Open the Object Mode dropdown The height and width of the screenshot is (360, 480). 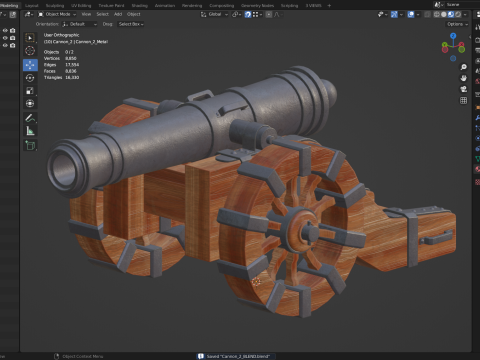pos(57,14)
